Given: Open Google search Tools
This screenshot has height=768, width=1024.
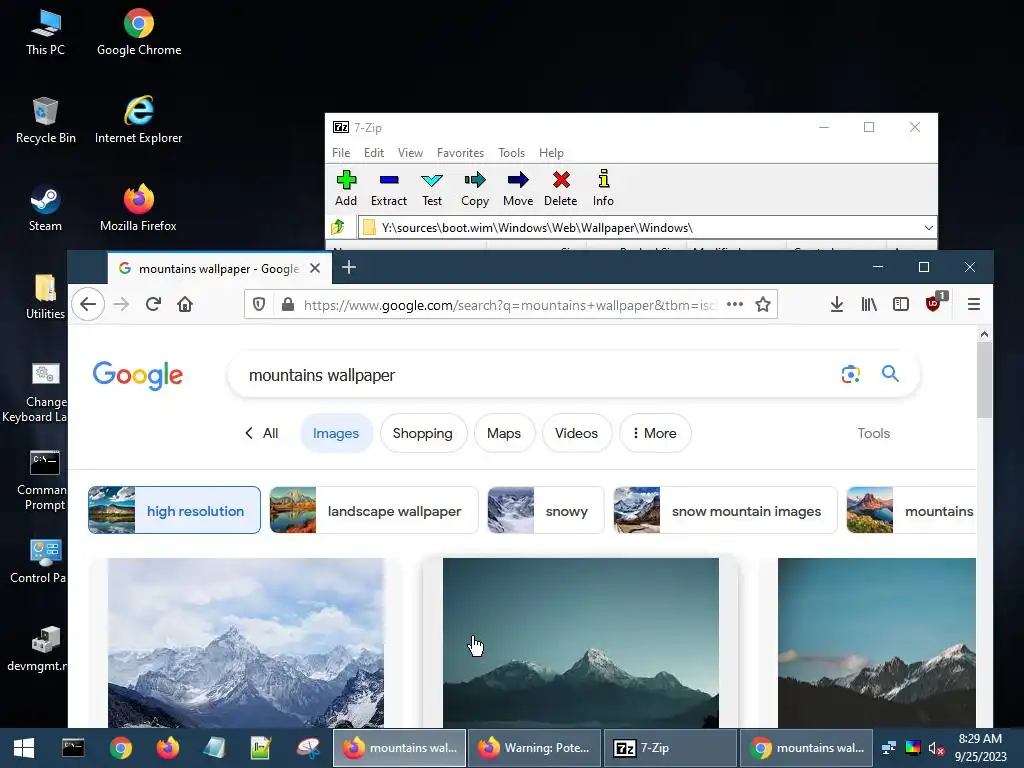Looking at the screenshot, I should tap(873, 433).
